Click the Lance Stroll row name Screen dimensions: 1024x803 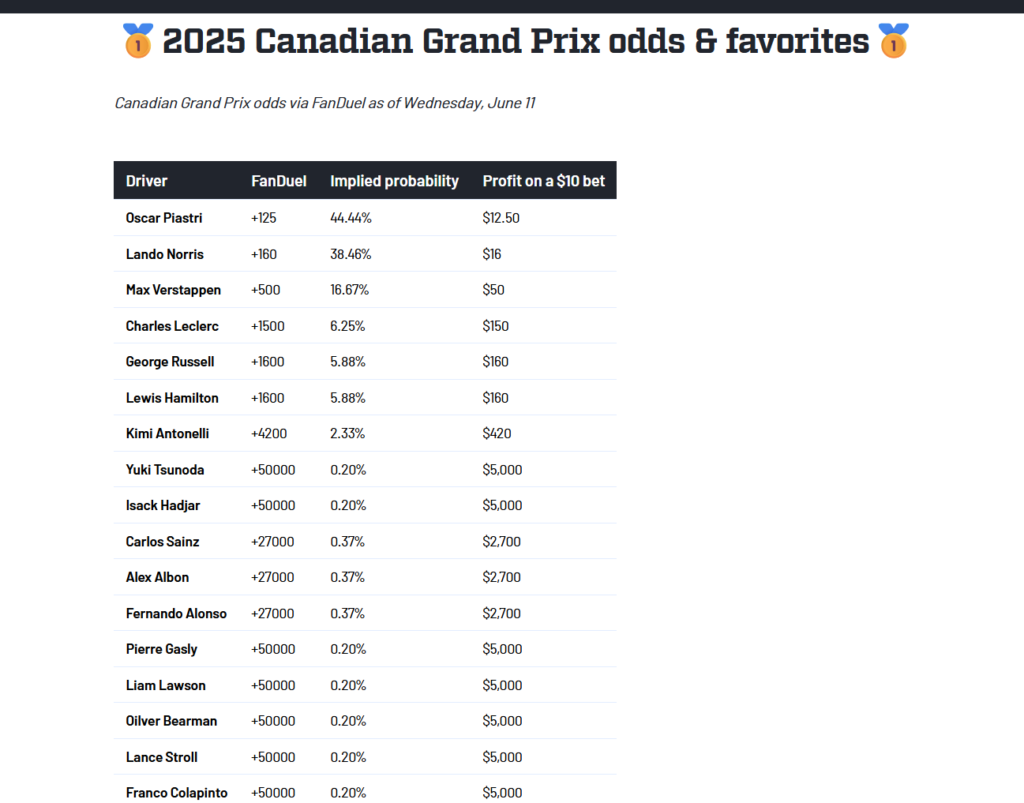162,757
